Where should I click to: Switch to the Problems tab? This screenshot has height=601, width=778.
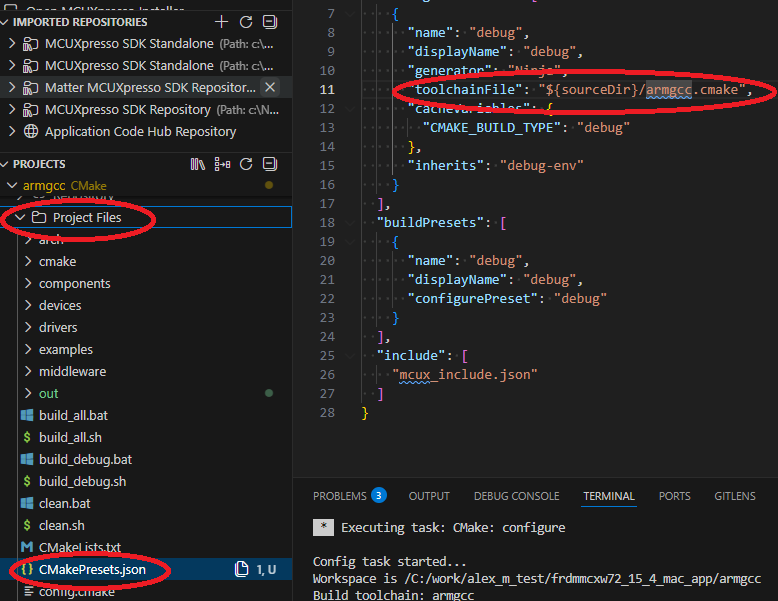339,496
